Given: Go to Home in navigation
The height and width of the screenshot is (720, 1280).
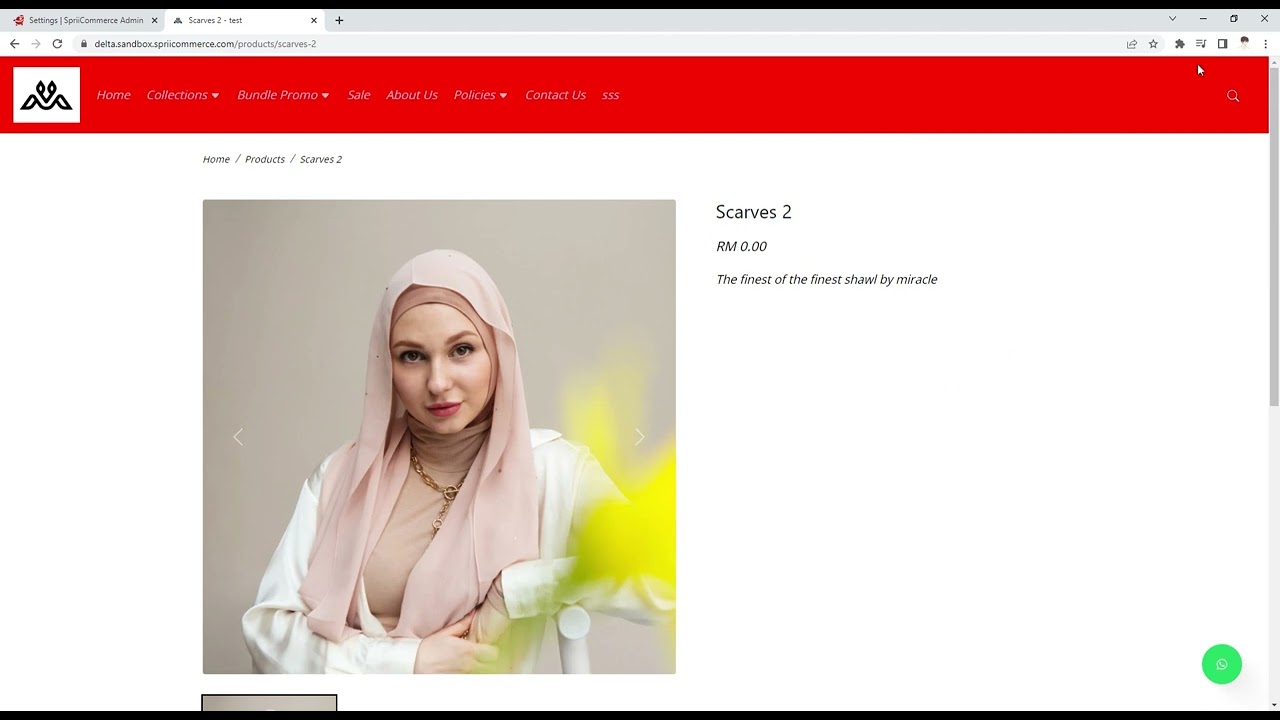Looking at the screenshot, I should click(113, 95).
